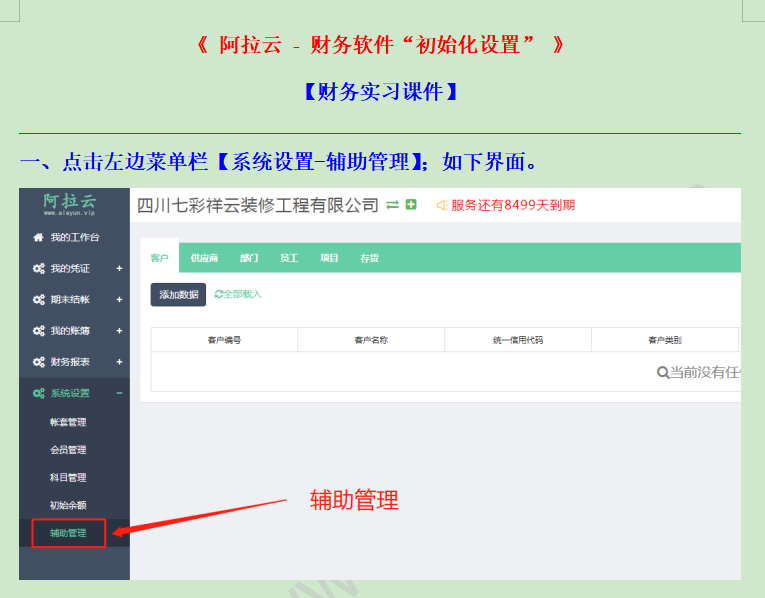
Task: Switch to the 供应商 tab
Action: 204,258
